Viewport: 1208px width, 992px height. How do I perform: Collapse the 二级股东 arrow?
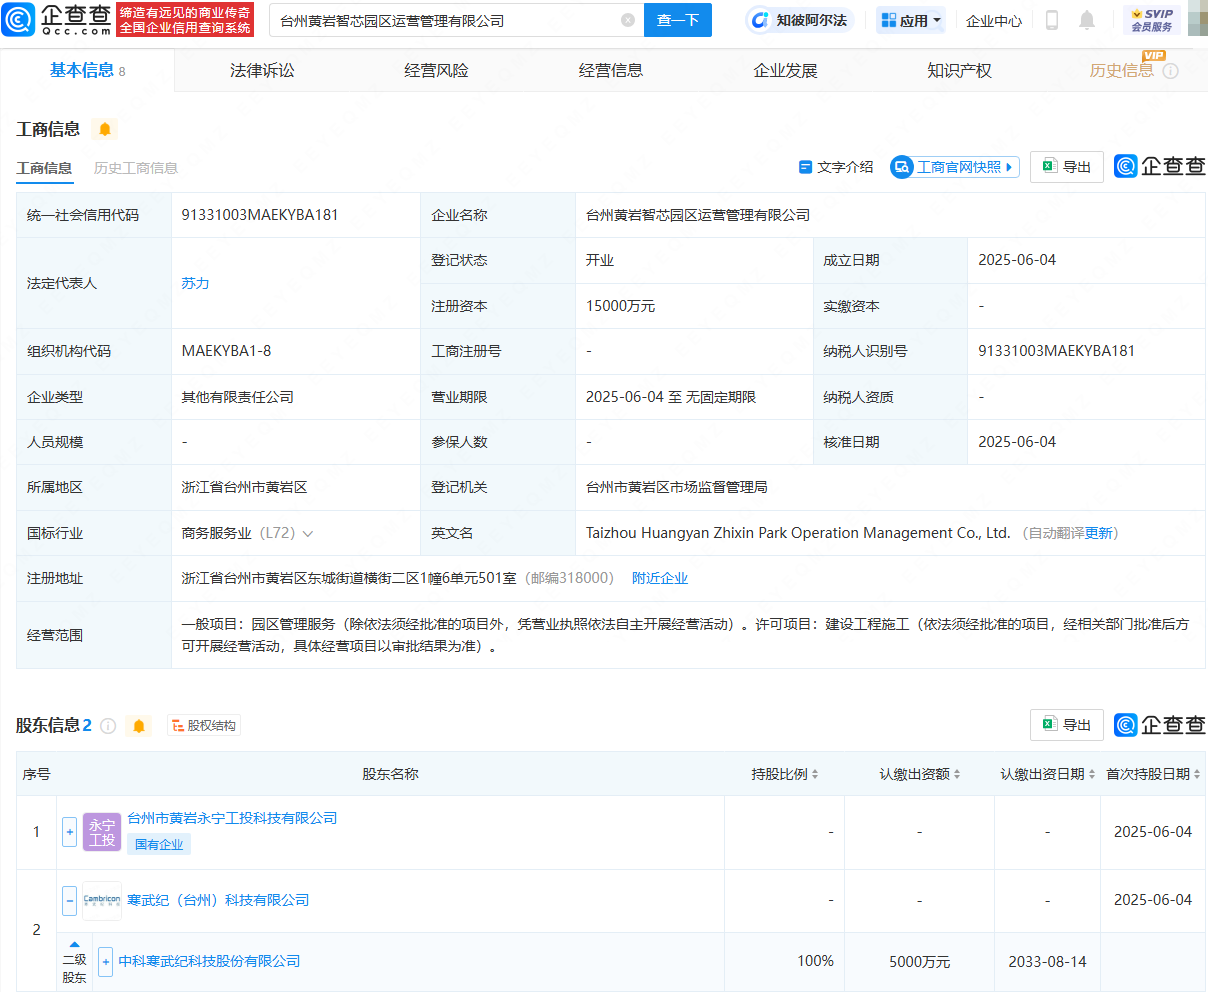tap(75, 944)
